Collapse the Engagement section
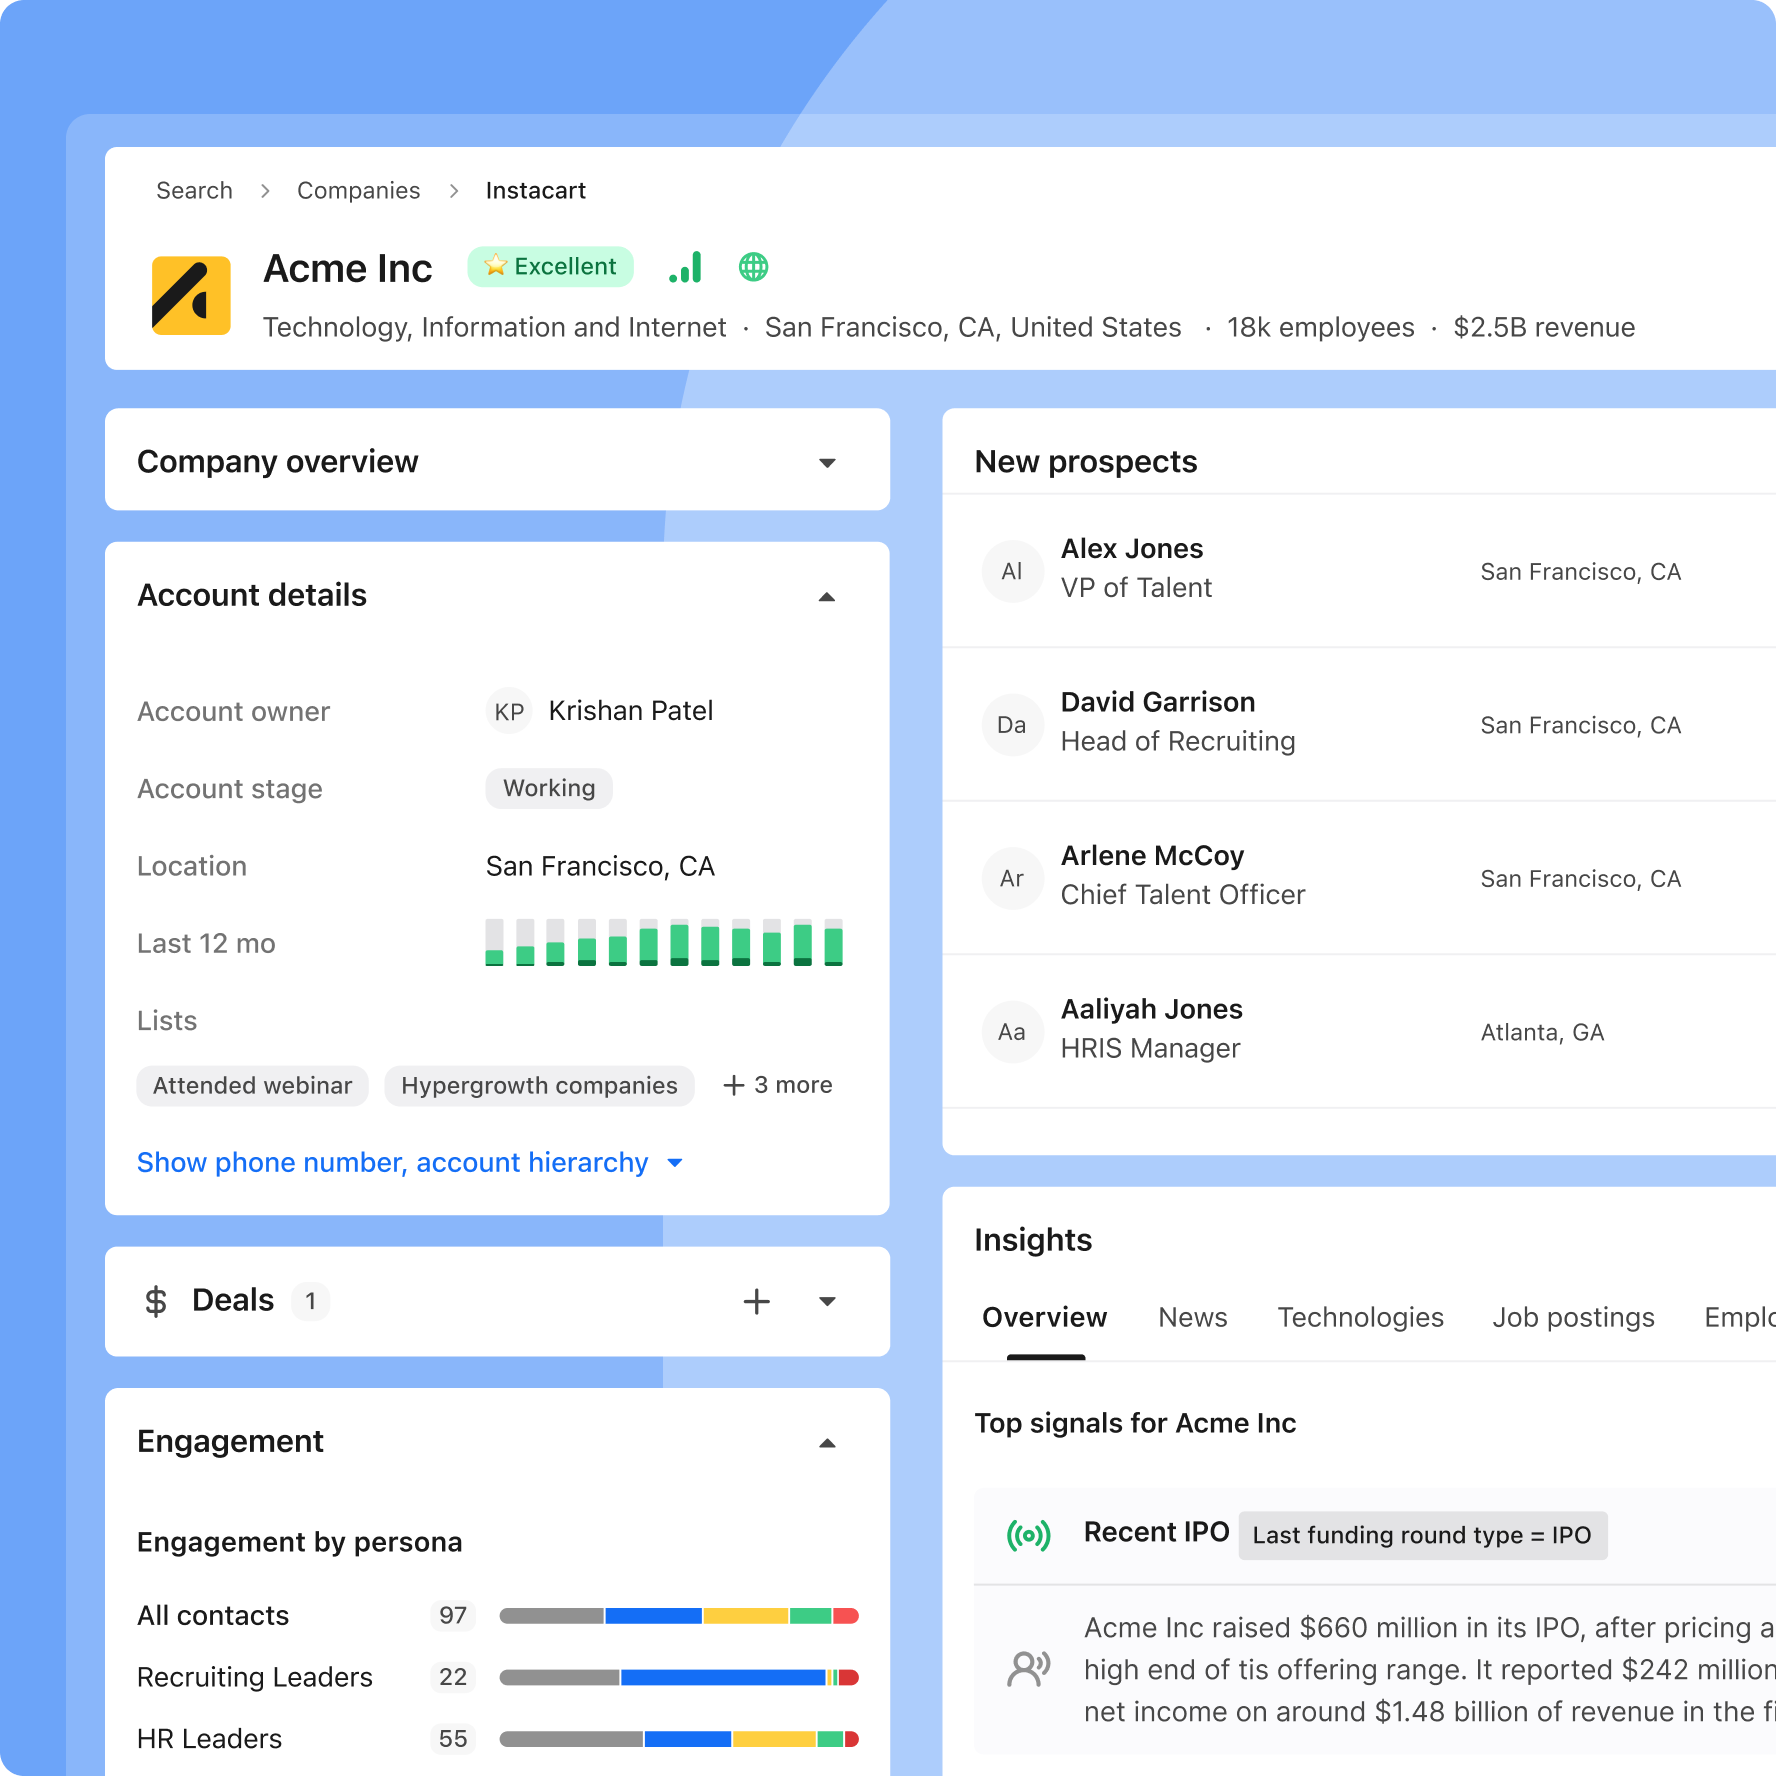This screenshot has height=1776, width=1776. (827, 1443)
